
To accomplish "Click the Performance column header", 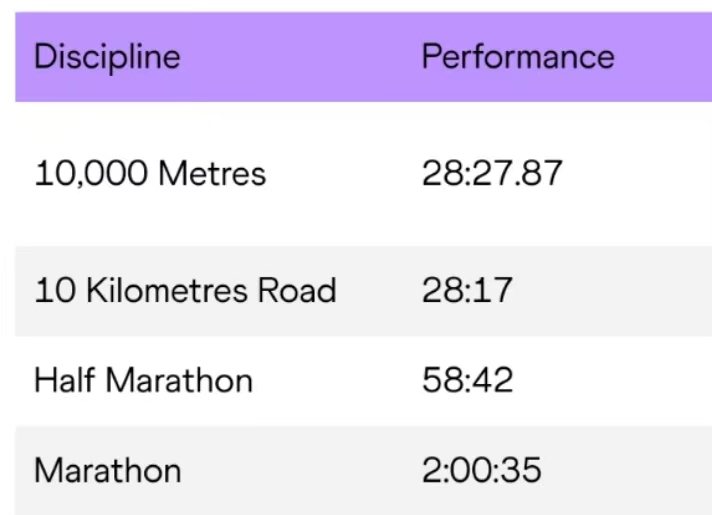I will click(518, 57).
